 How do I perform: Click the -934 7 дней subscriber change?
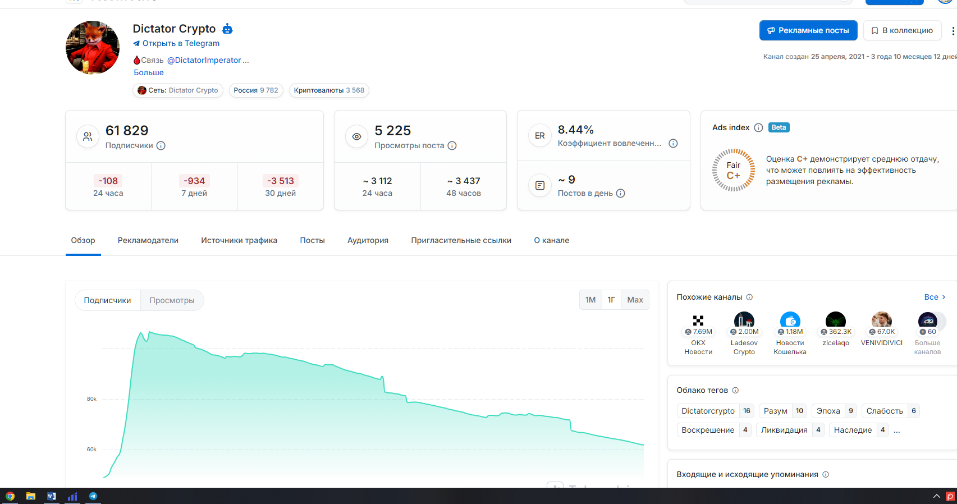tap(194, 186)
